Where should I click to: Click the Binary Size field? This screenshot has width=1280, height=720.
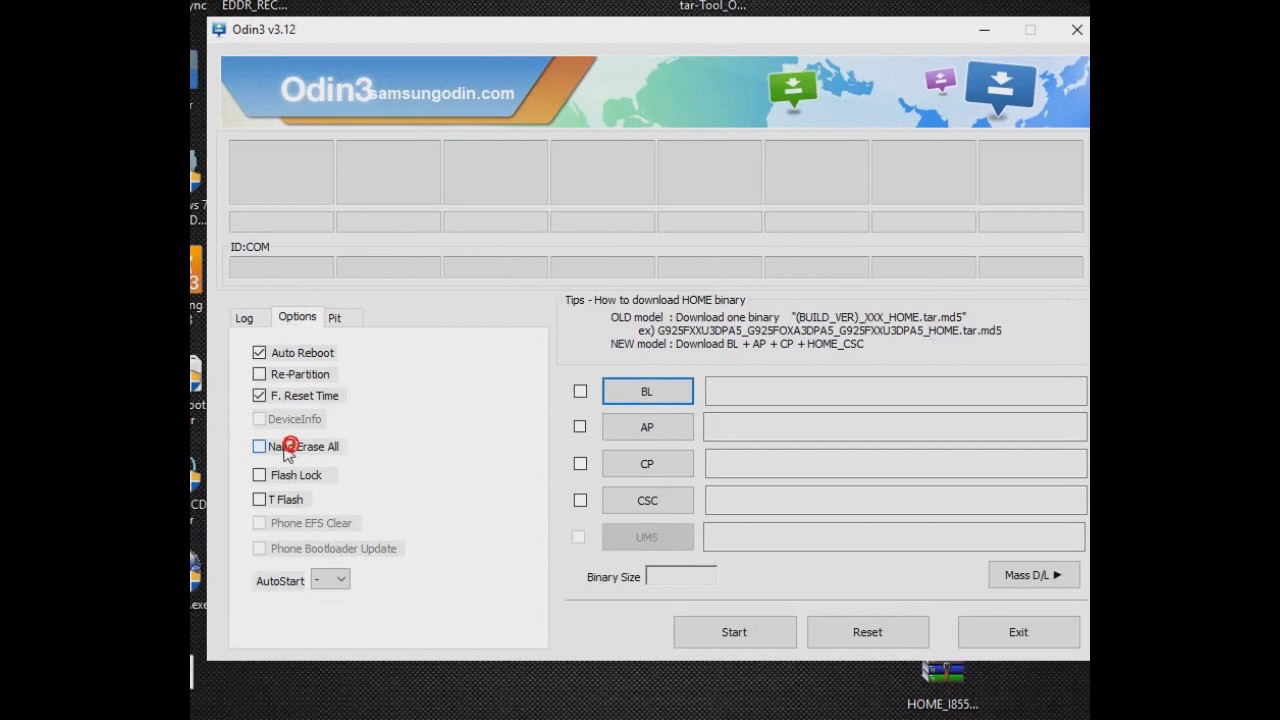coord(681,576)
